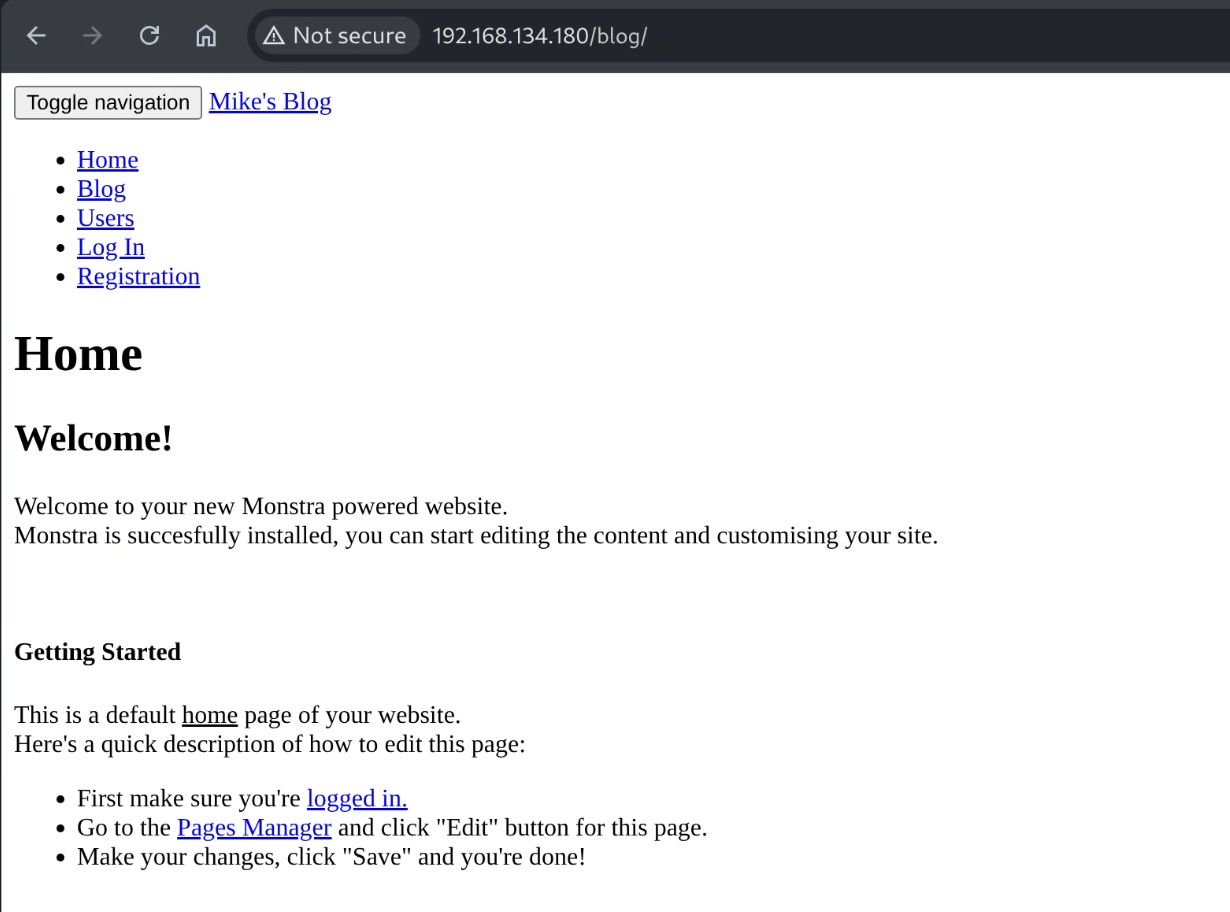Open the Mike's Blog title link

(270, 102)
